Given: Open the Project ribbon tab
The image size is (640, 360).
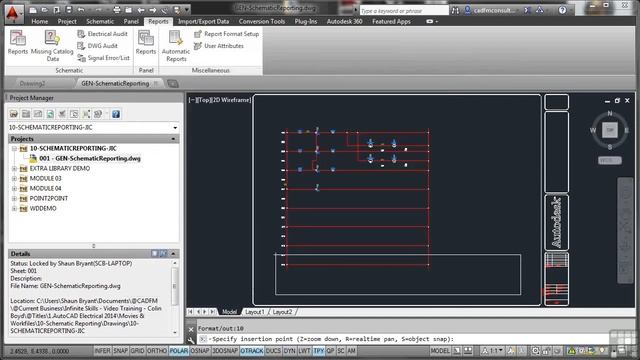Looking at the screenshot, I should pyautogui.click(x=67, y=21).
